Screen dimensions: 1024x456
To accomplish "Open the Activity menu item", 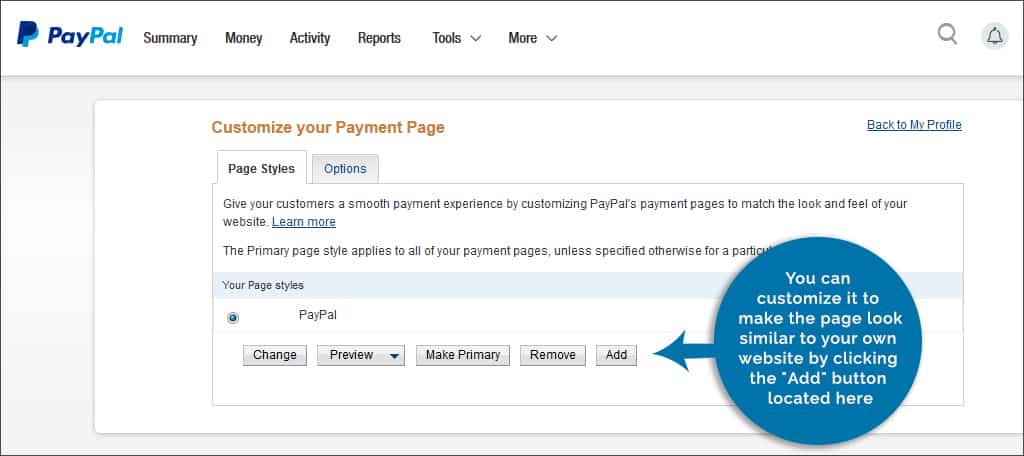I will 310,38.
